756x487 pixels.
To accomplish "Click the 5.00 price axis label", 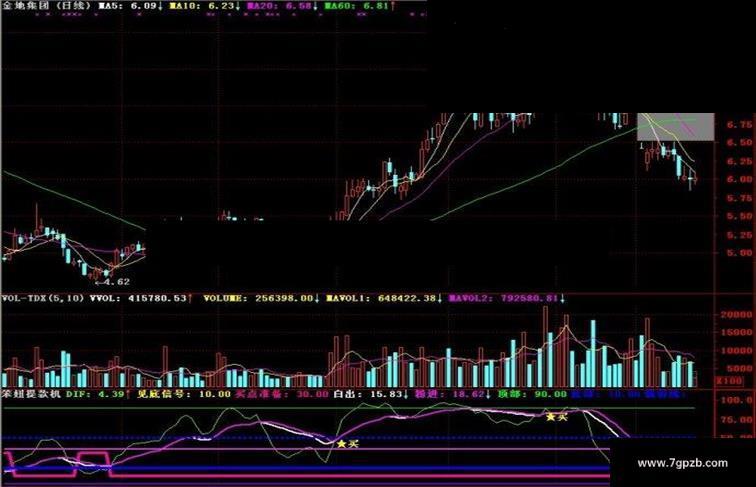I will tap(739, 253).
